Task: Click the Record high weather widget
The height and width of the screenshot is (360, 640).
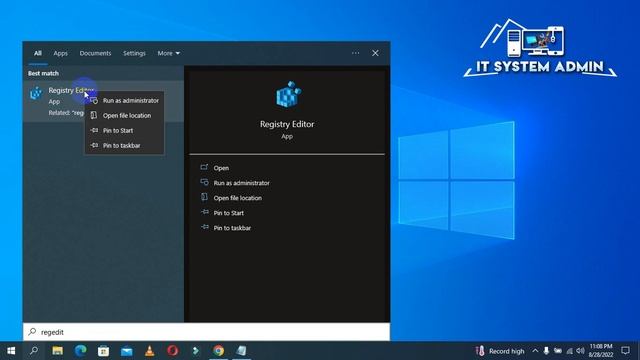Action: (500, 351)
